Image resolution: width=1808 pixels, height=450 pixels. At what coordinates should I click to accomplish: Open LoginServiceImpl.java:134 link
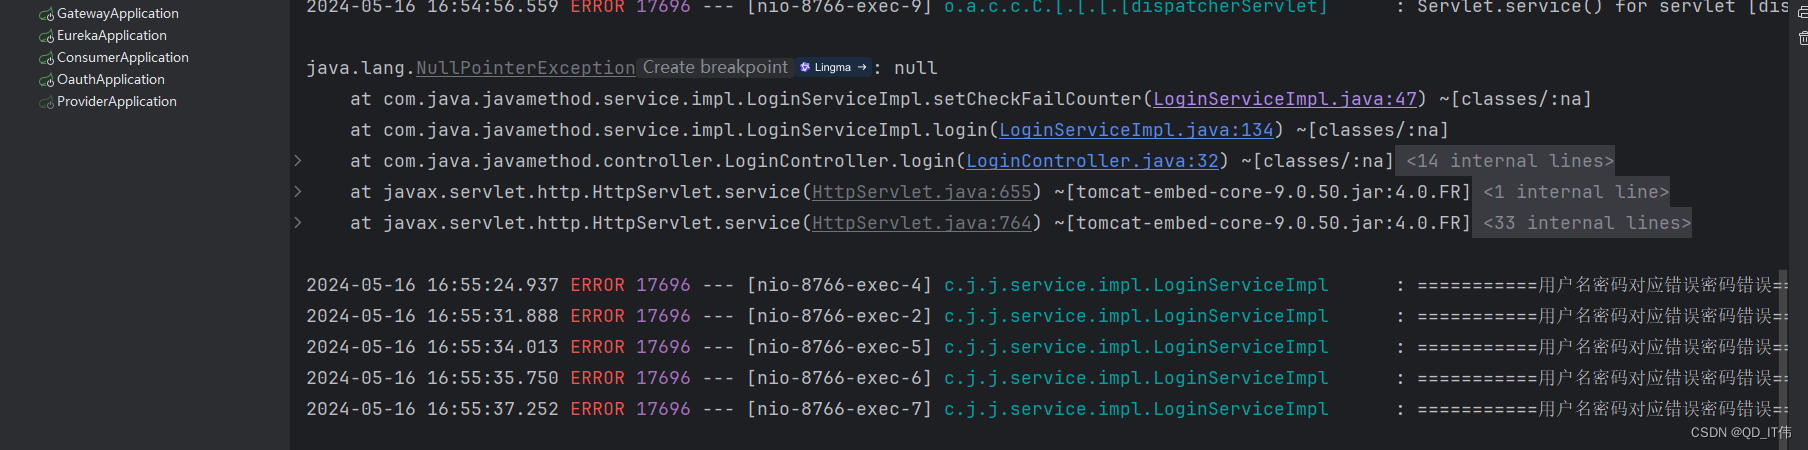click(x=1136, y=130)
